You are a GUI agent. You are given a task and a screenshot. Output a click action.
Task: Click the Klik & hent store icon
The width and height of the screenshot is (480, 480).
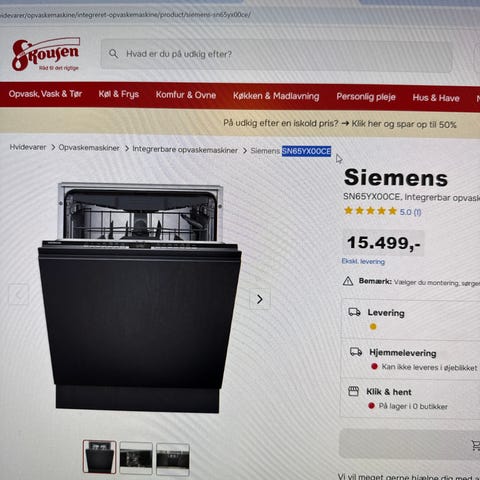coord(353,391)
